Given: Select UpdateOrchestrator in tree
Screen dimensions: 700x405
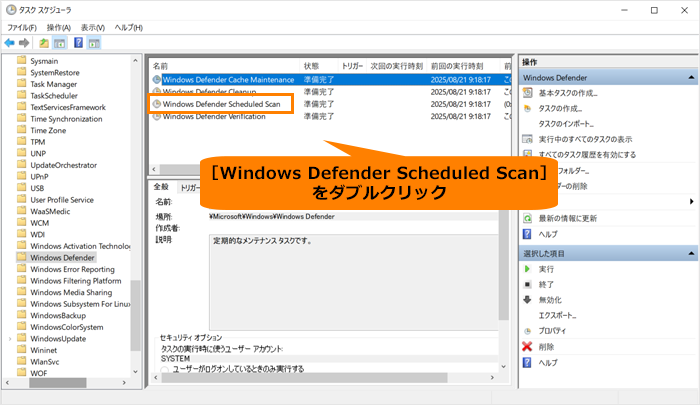Looking at the screenshot, I should [63, 165].
